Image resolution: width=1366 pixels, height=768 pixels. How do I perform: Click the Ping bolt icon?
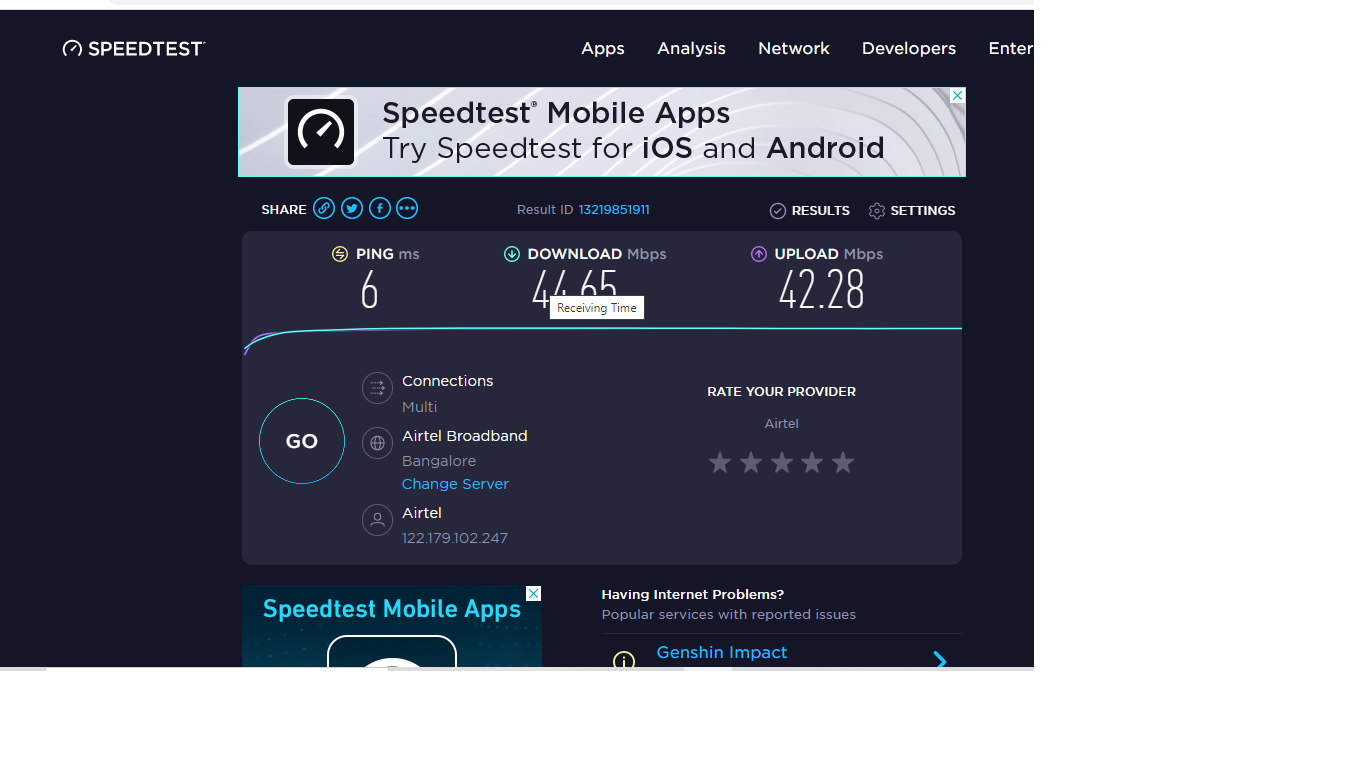339,254
